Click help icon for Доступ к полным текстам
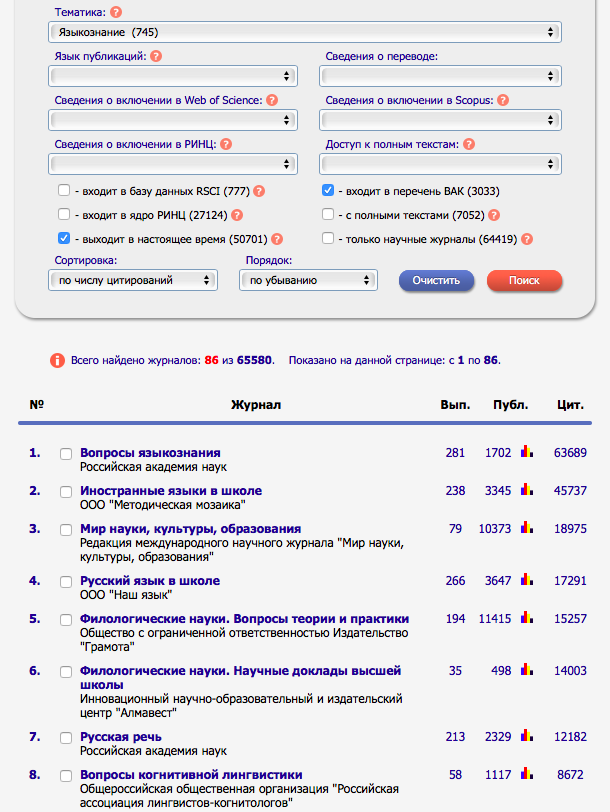 [x=469, y=144]
